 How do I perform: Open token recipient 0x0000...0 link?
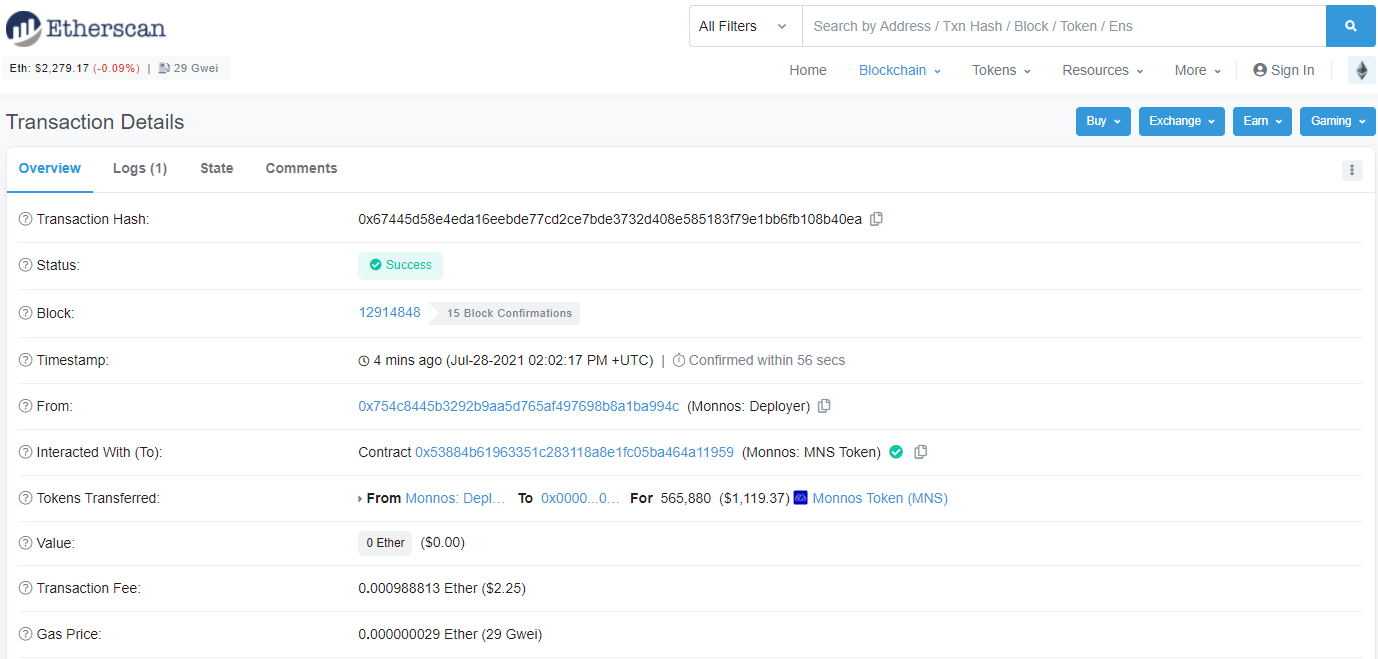[x=580, y=498]
